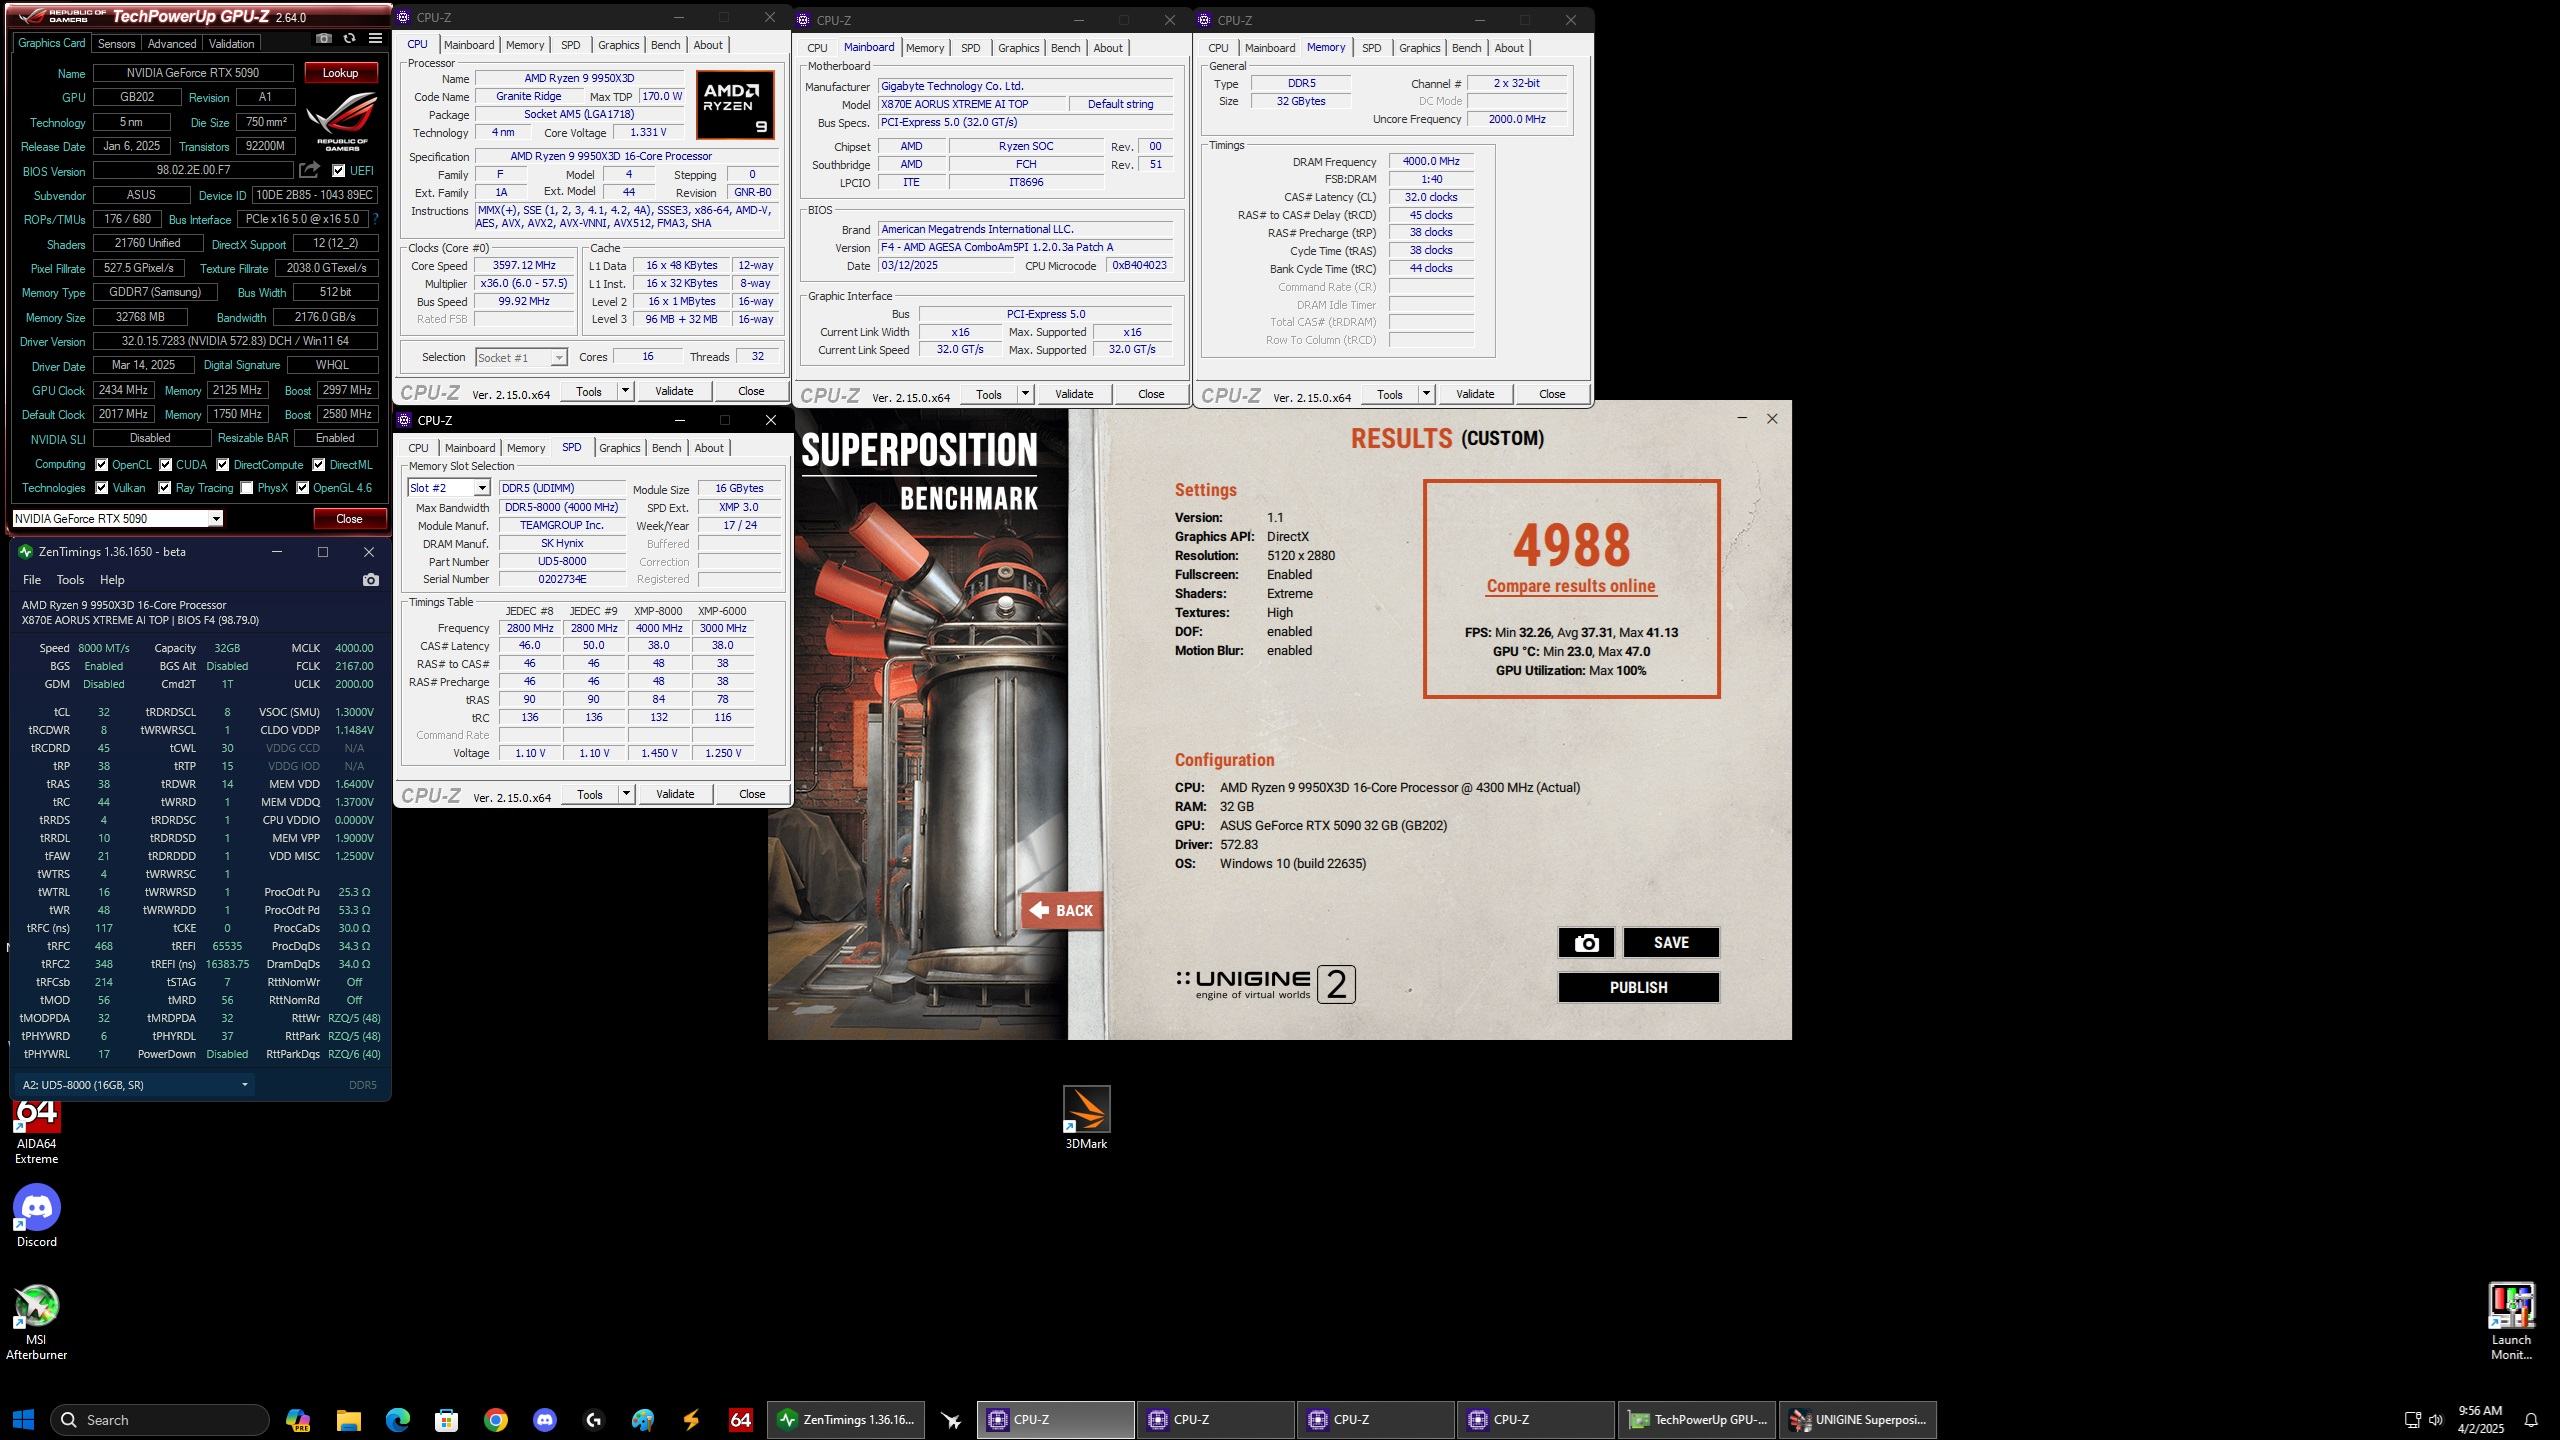Click the bus interface question mark
The width and height of the screenshot is (2560, 1440).
tap(376, 219)
